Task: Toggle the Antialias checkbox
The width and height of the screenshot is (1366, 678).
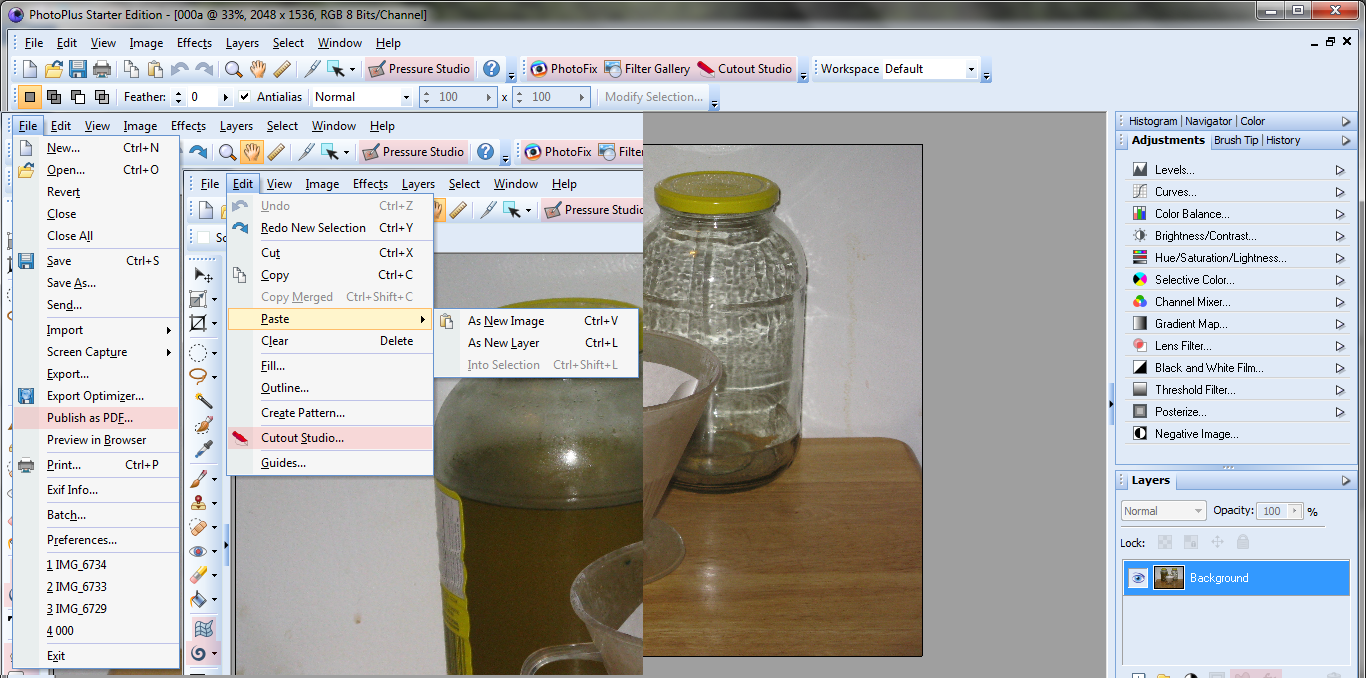Action: coord(244,97)
